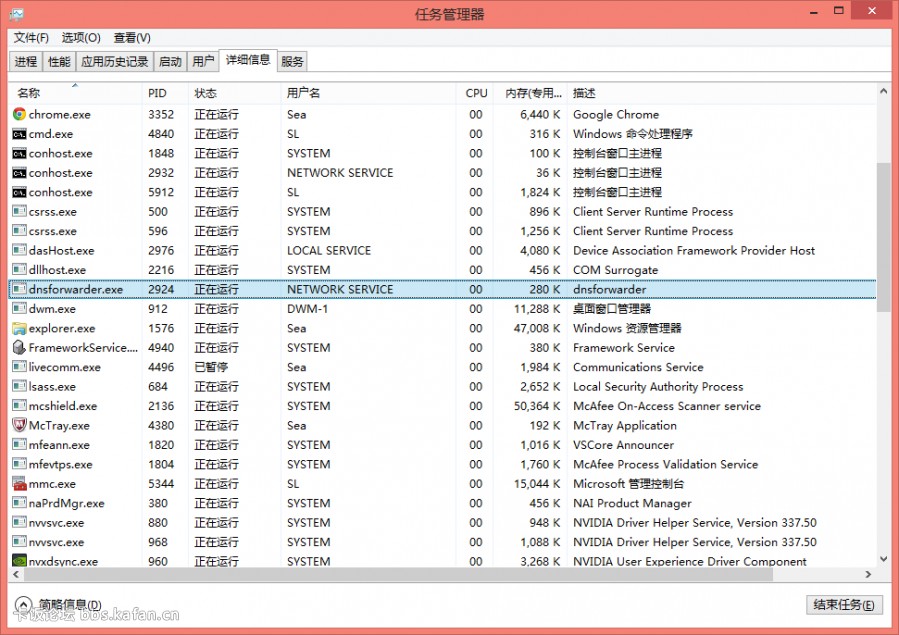
Task: Sort by the 名称 column header
Action: click(76, 93)
